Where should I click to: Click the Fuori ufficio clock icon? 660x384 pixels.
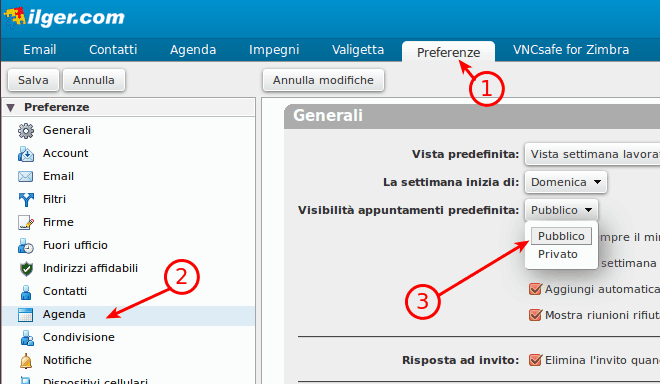26,246
